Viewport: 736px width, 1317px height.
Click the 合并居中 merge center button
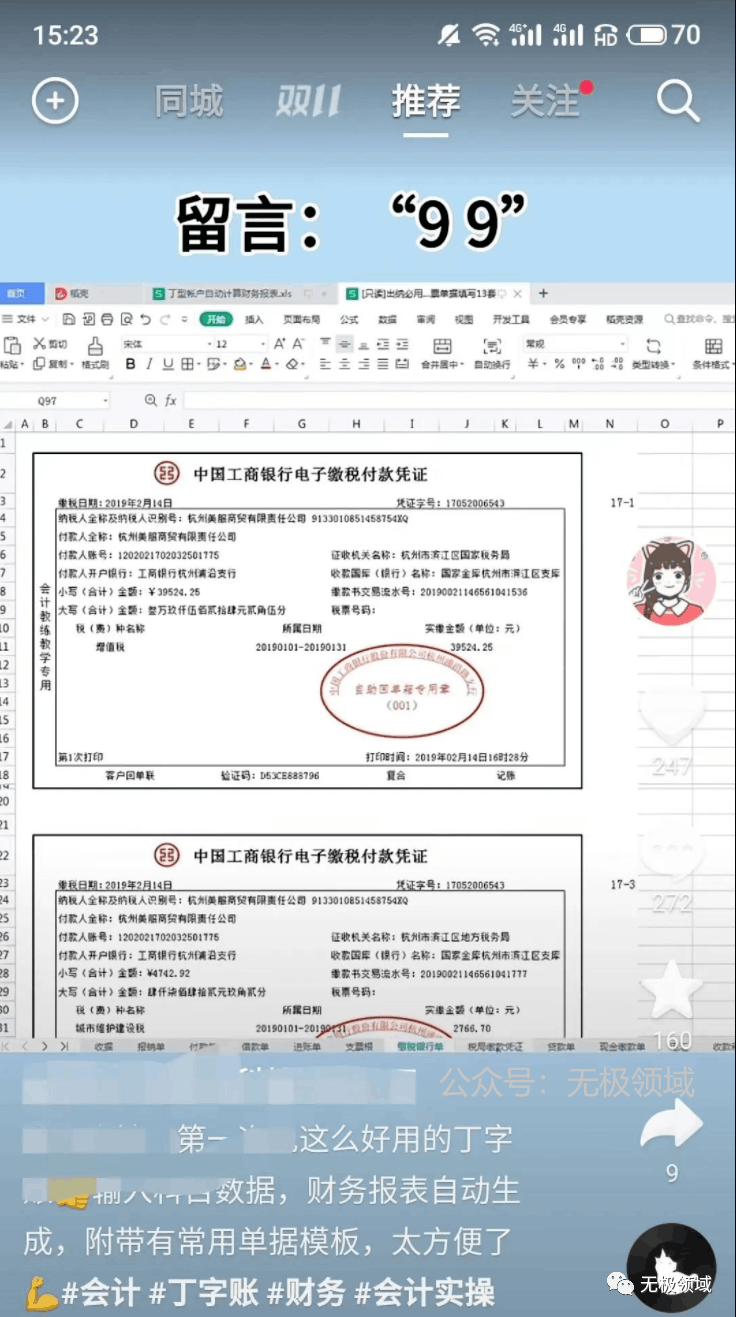(442, 354)
